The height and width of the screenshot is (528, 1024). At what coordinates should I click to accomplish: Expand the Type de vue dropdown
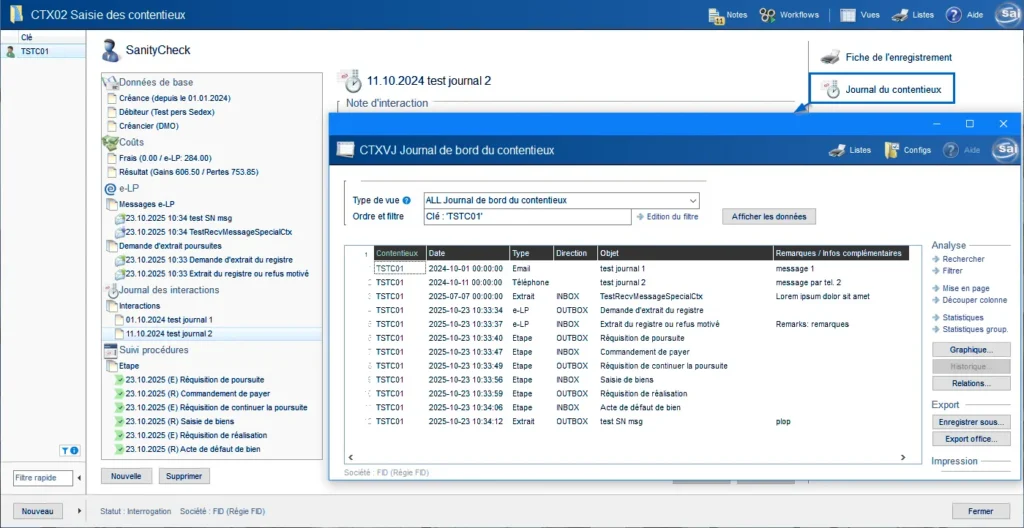693,200
